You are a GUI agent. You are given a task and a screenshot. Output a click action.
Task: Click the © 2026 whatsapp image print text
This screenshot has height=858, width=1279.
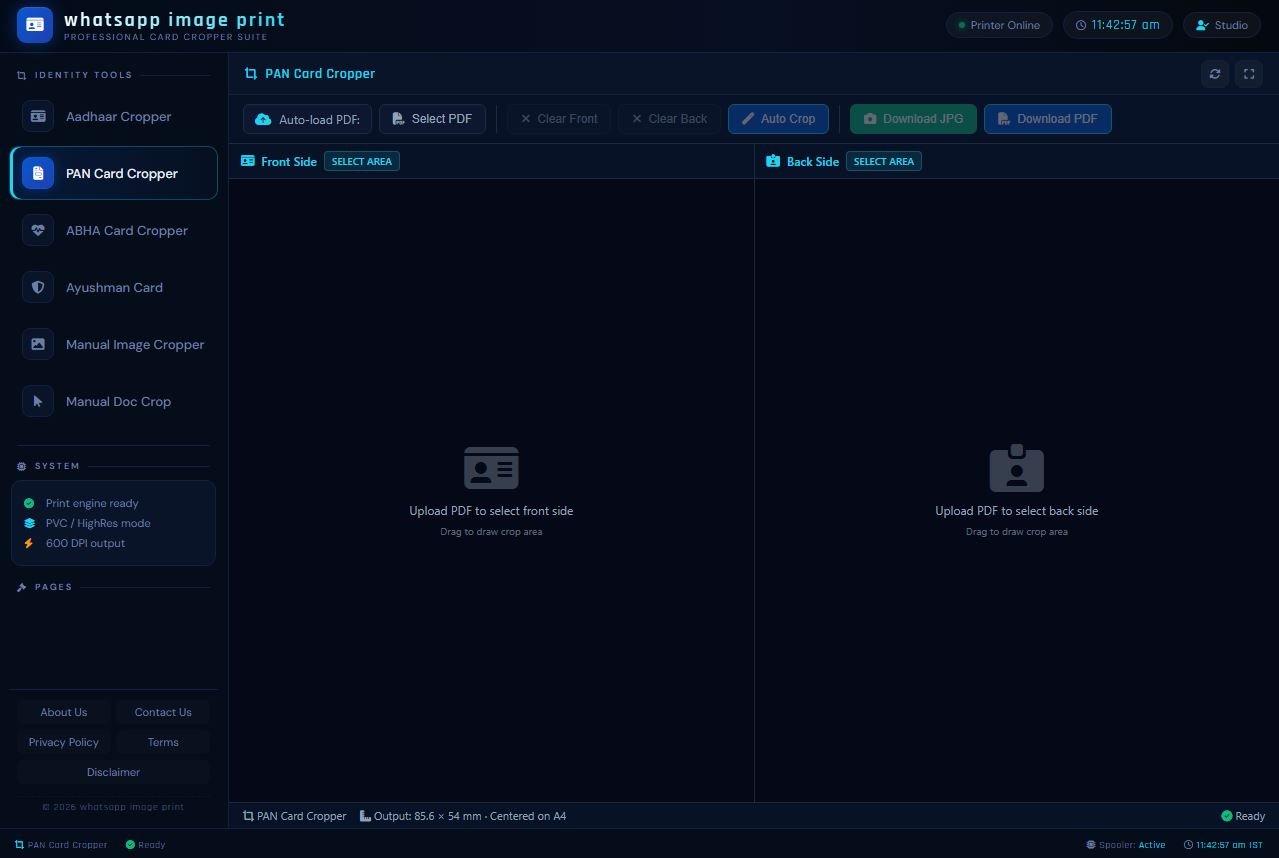click(113, 807)
